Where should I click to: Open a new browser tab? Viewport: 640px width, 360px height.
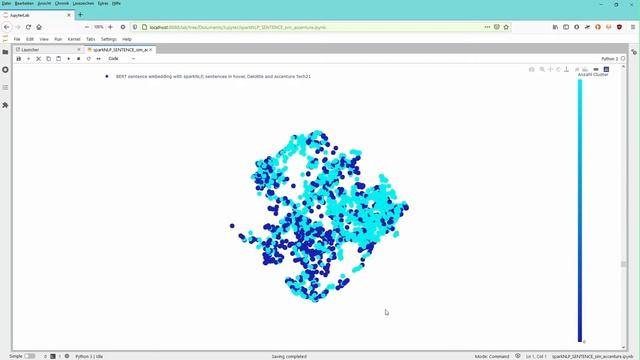coord(80,15)
